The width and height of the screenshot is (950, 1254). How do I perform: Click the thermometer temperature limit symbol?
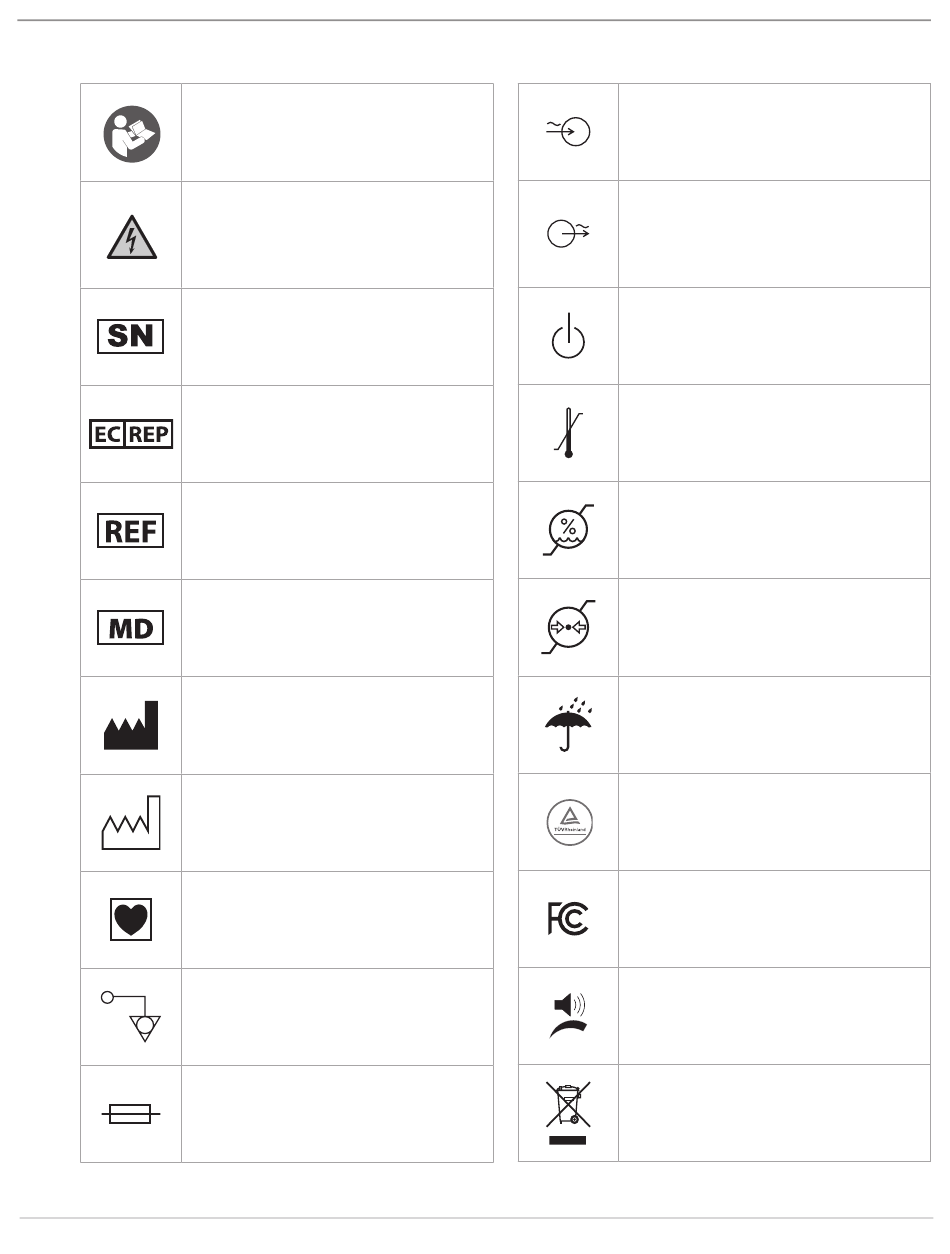(x=569, y=433)
